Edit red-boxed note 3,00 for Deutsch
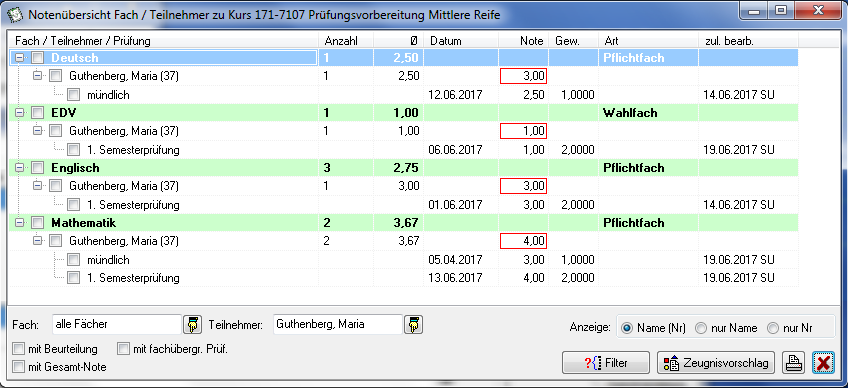The width and height of the screenshot is (848, 388). pyautogui.click(x=524, y=76)
